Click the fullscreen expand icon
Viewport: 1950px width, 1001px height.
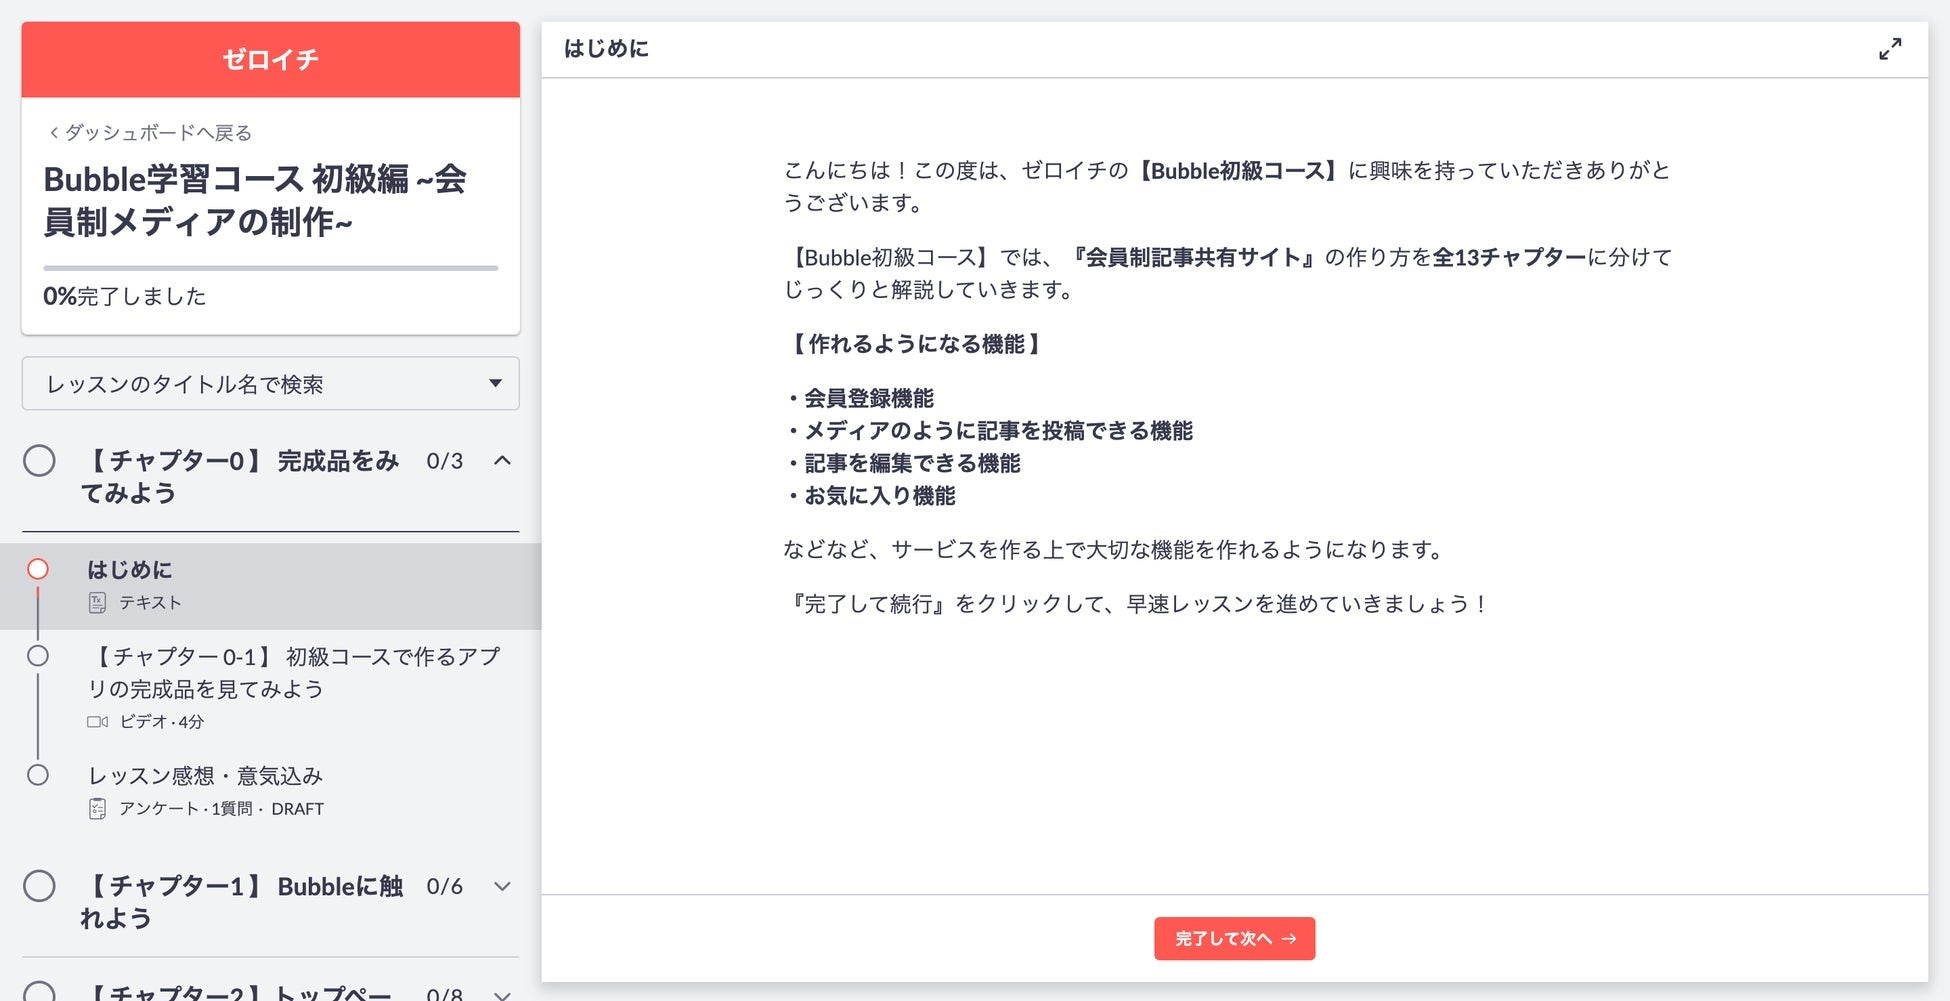(x=1889, y=49)
